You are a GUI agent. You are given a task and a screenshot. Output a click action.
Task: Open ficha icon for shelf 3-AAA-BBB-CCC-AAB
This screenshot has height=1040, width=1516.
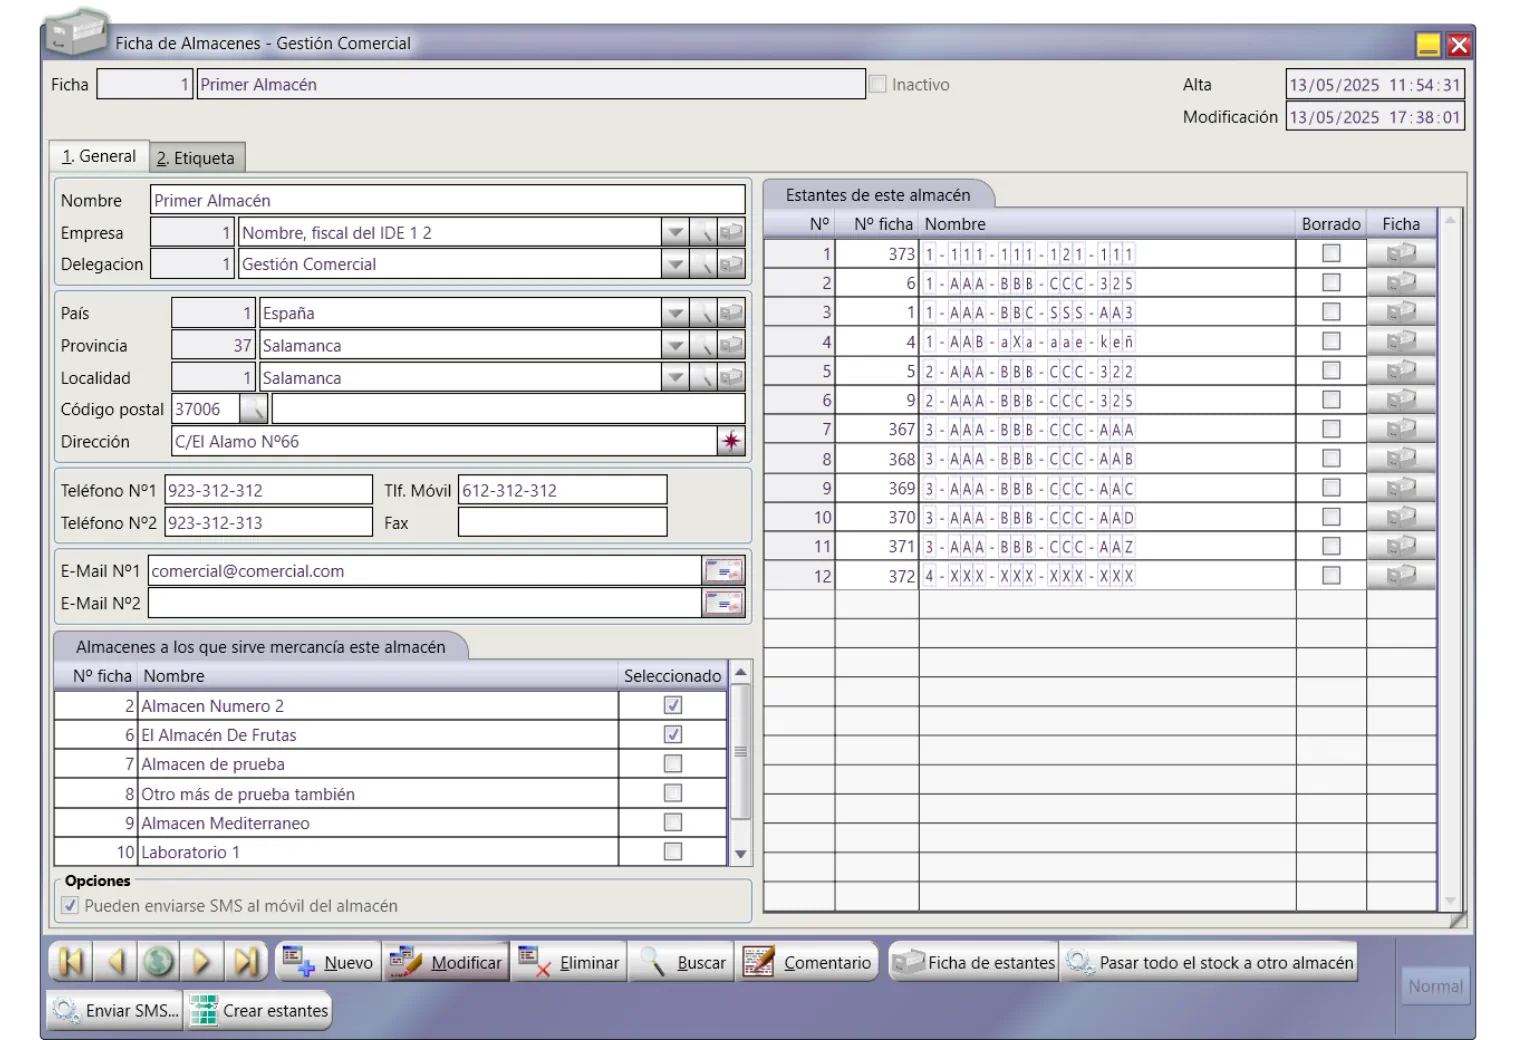click(1401, 459)
